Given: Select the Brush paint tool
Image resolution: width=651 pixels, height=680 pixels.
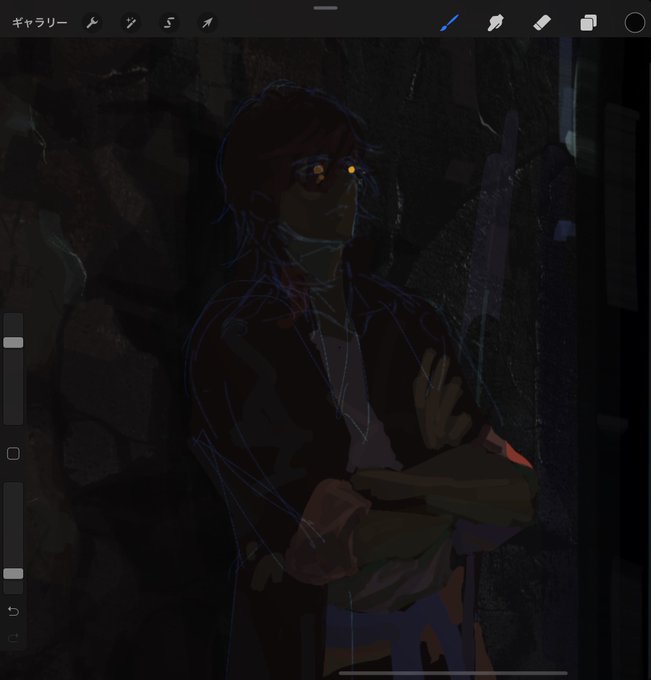Looking at the screenshot, I should click(450, 23).
